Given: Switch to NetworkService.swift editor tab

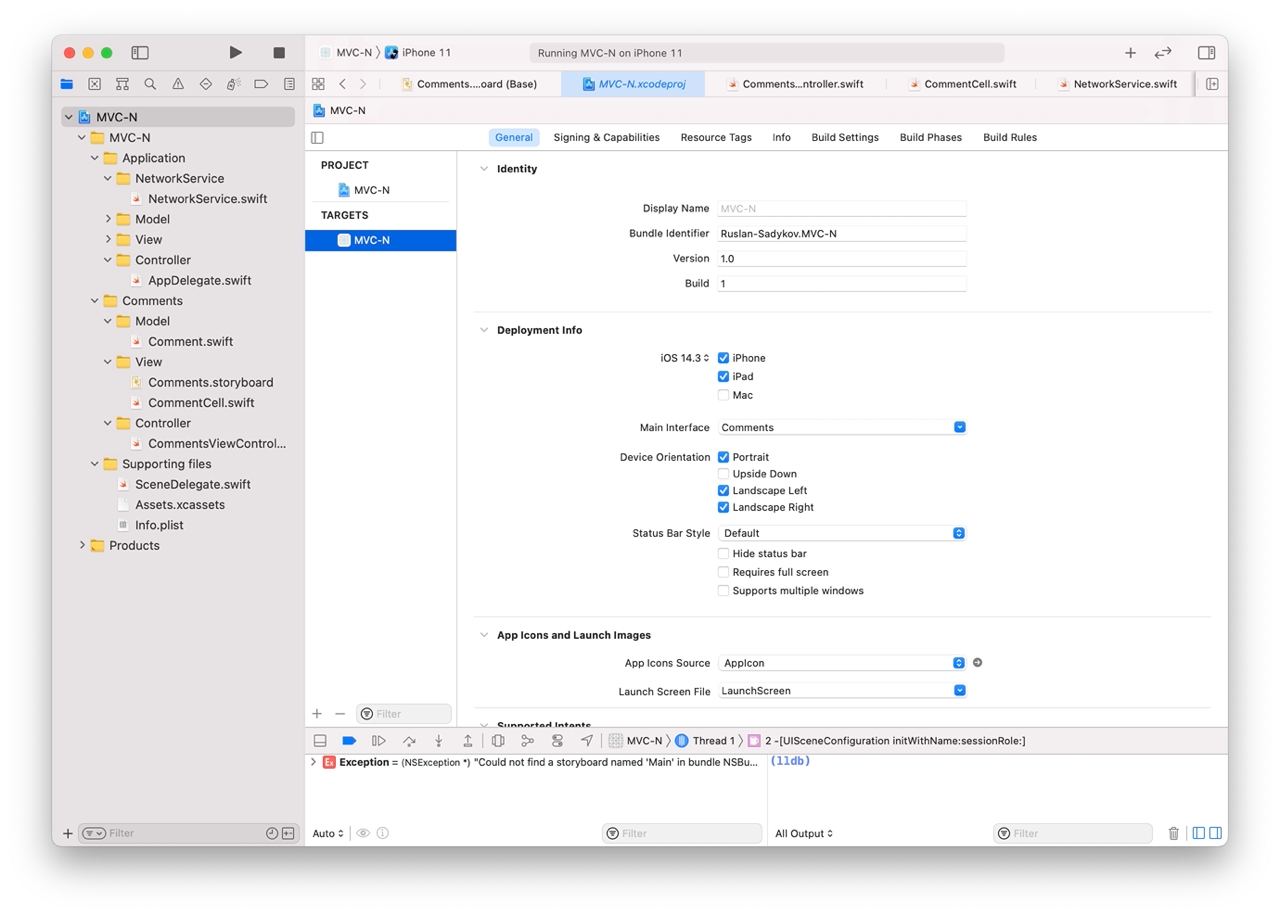Looking at the screenshot, I should point(1117,84).
